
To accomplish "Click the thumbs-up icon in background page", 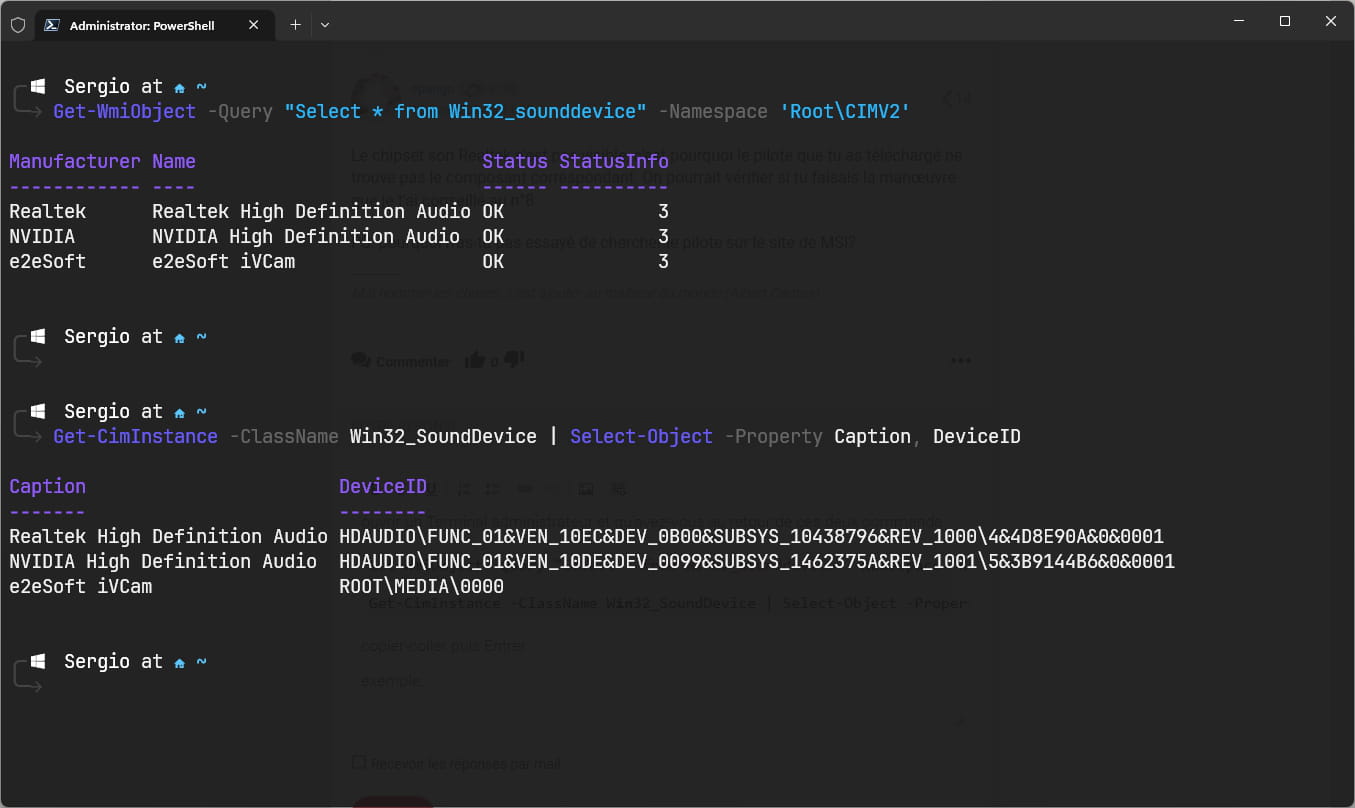I will (475, 360).
